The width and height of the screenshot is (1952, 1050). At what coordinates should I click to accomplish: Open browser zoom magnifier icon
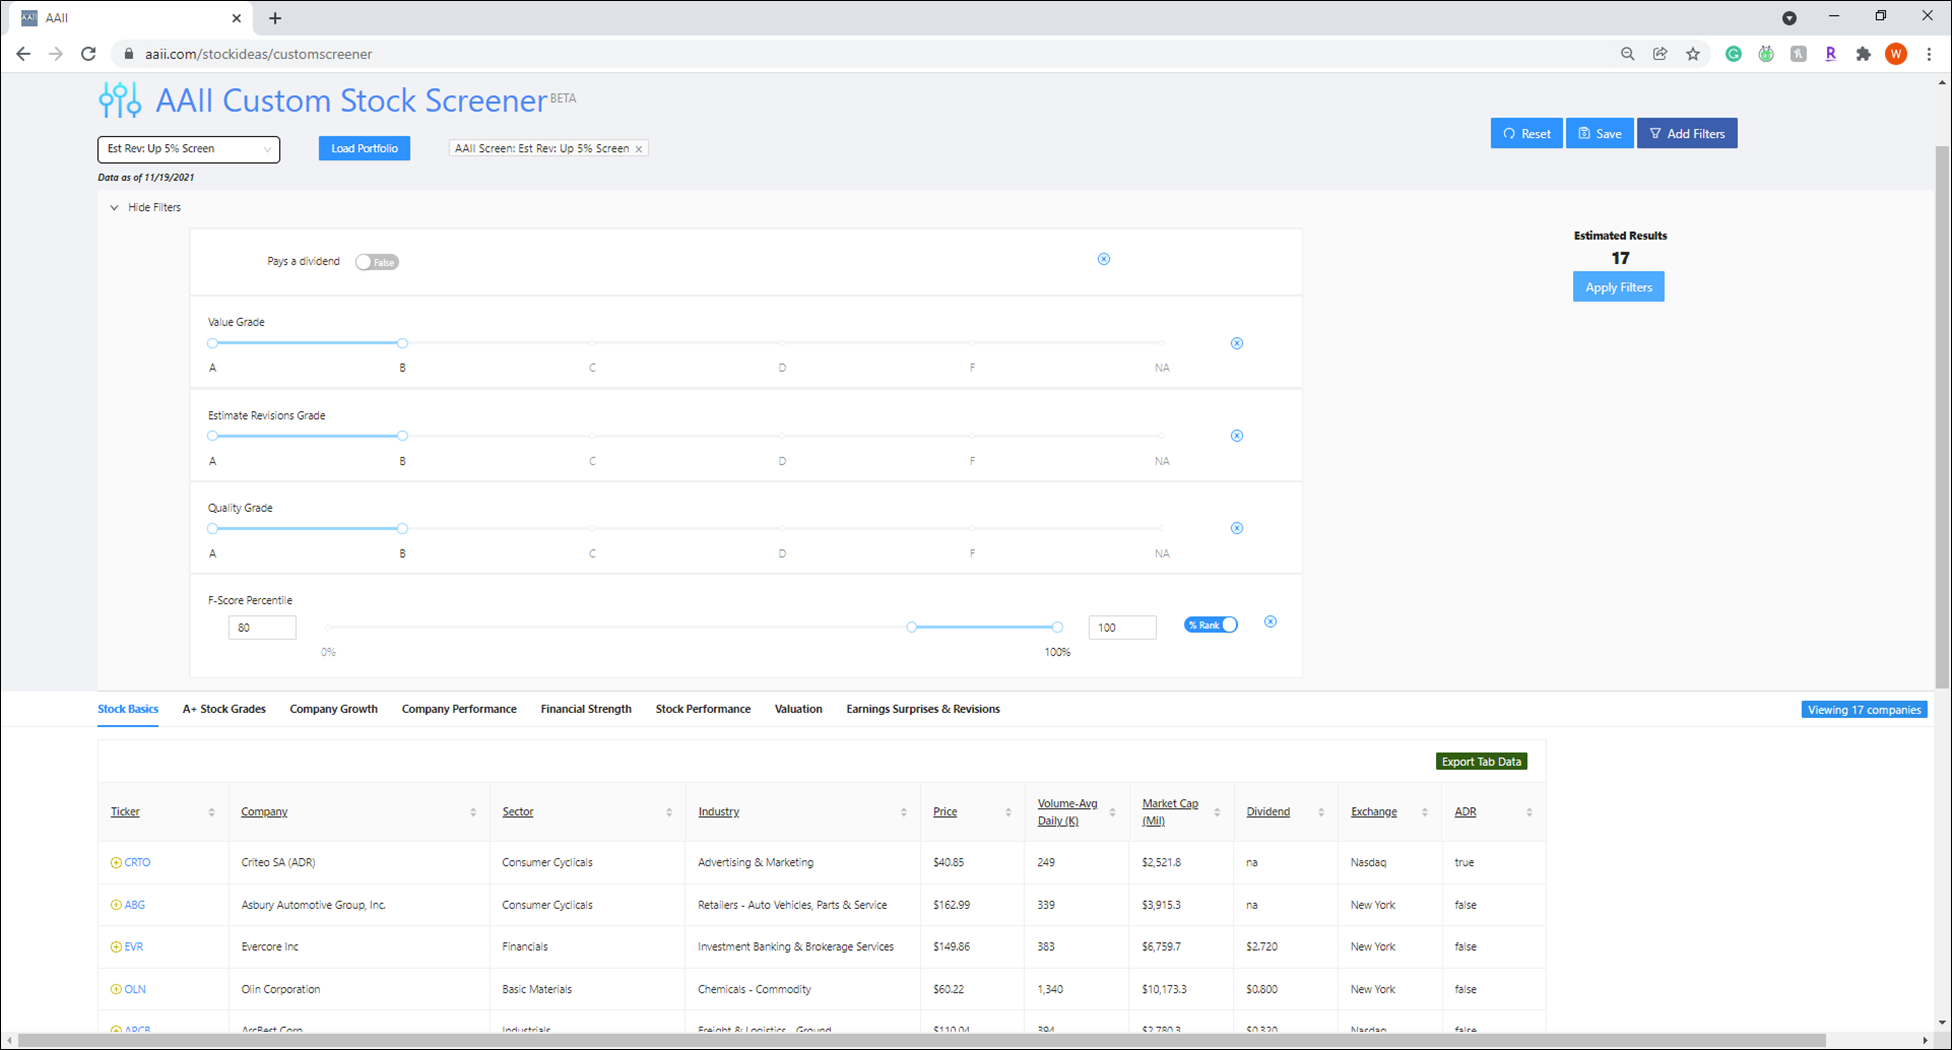click(1628, 54)
